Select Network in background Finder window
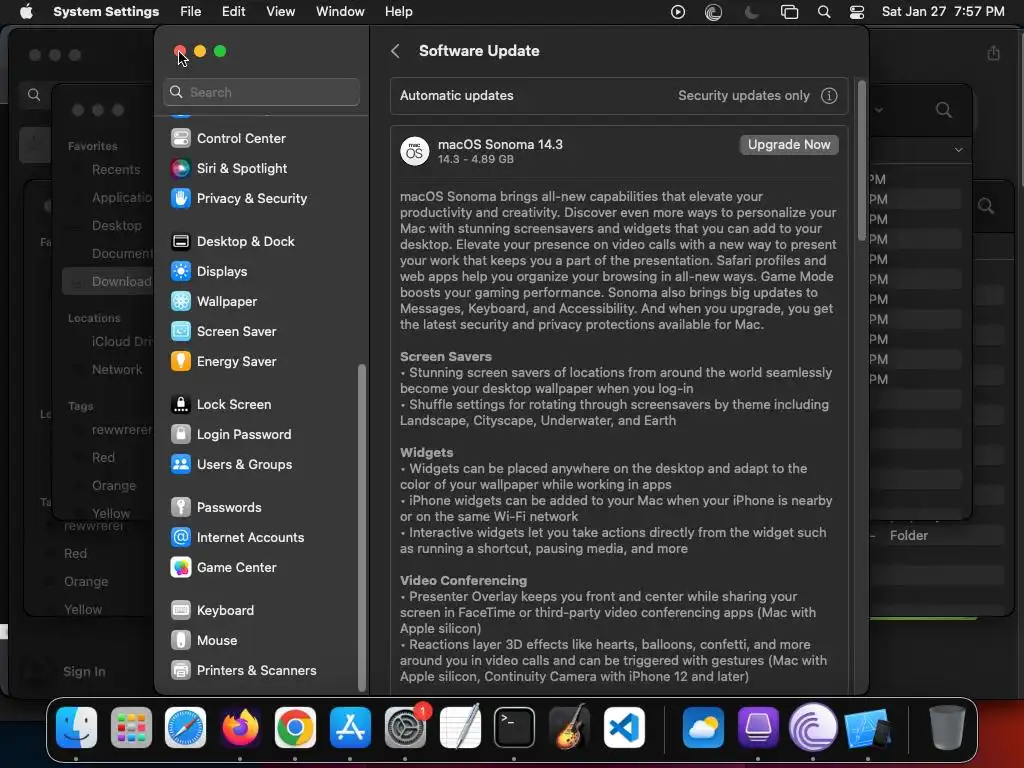This screenshot has width=1024, height=768. 117,370
